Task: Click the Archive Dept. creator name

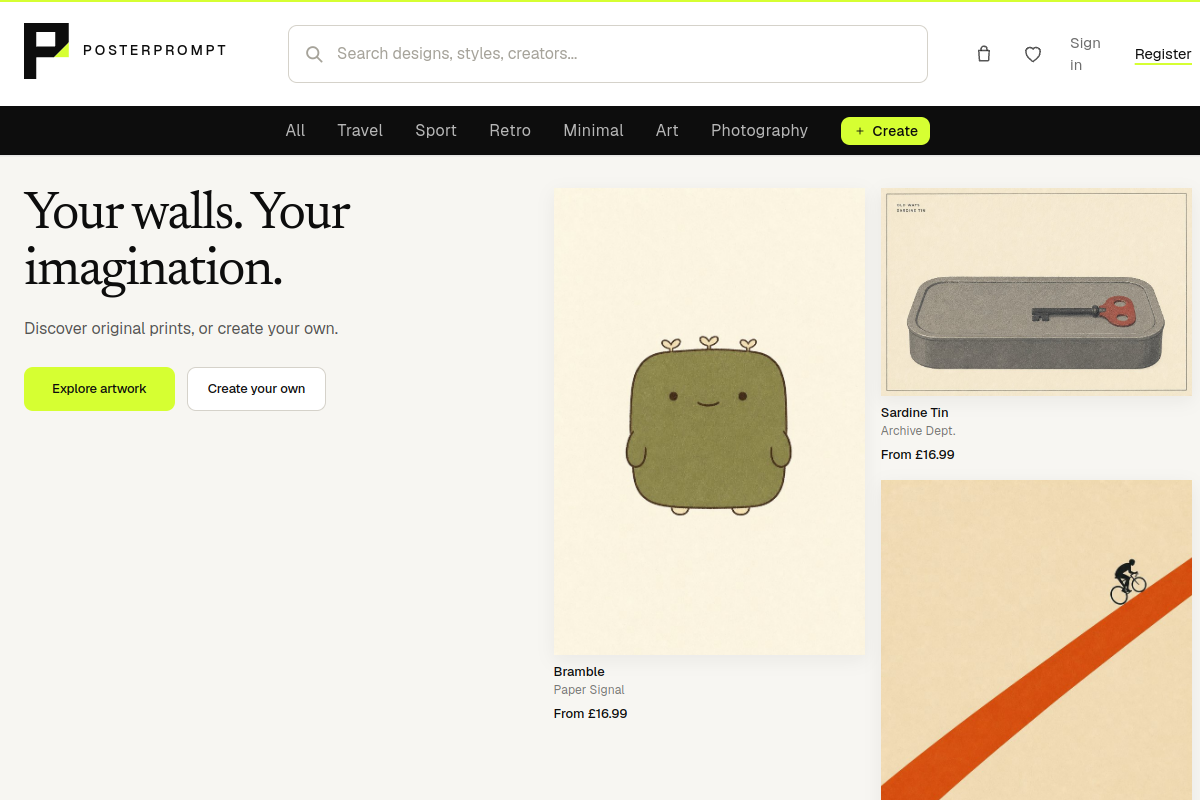Action: pos(918,431)
